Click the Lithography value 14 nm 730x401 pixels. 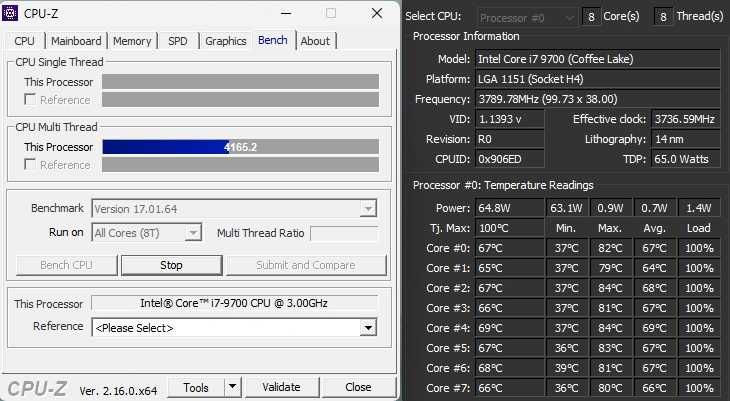coord(686,139)
